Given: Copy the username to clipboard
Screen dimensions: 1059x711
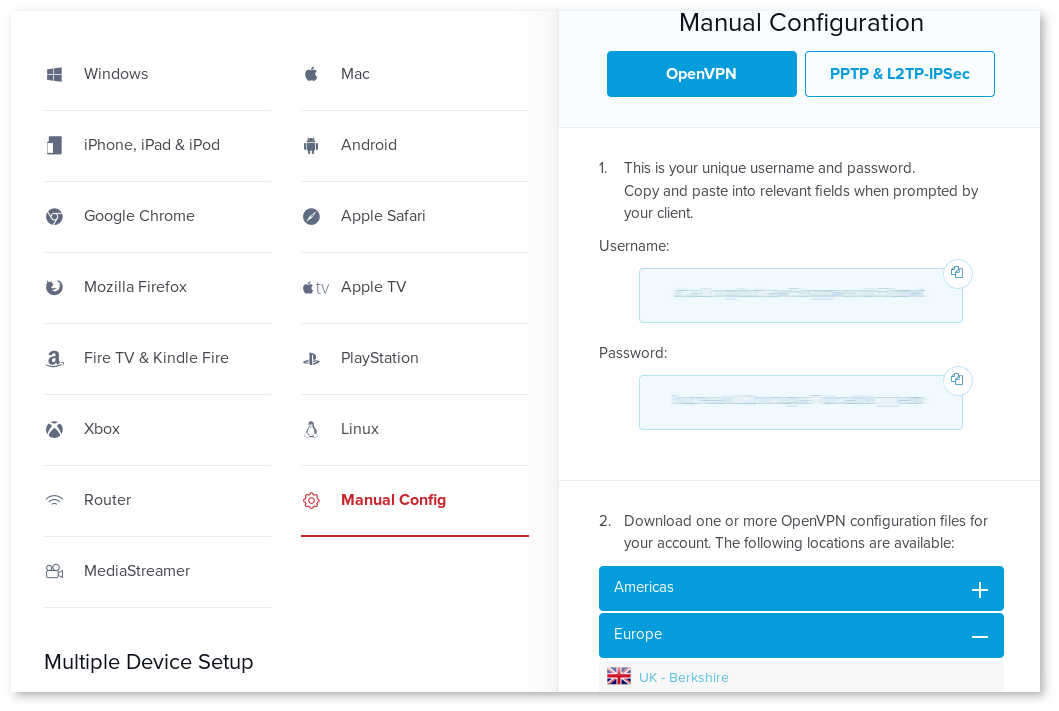Looking at the screenshot, I should tap(957, 273).
